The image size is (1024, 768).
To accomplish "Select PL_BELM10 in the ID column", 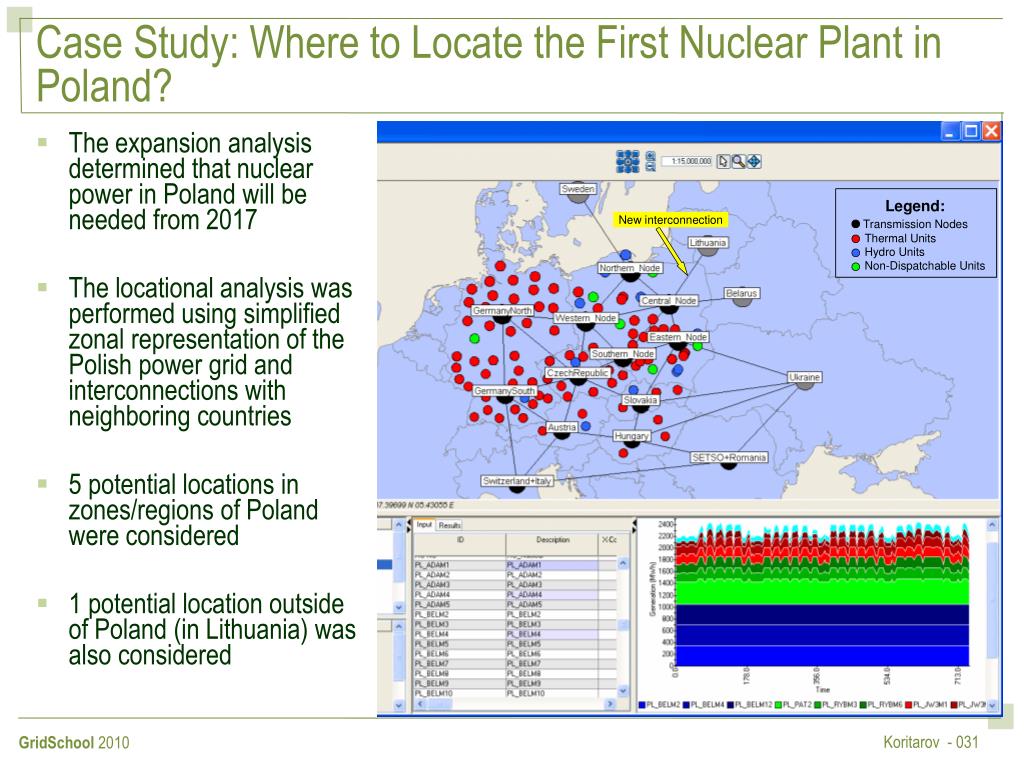I will coord(460,693).
